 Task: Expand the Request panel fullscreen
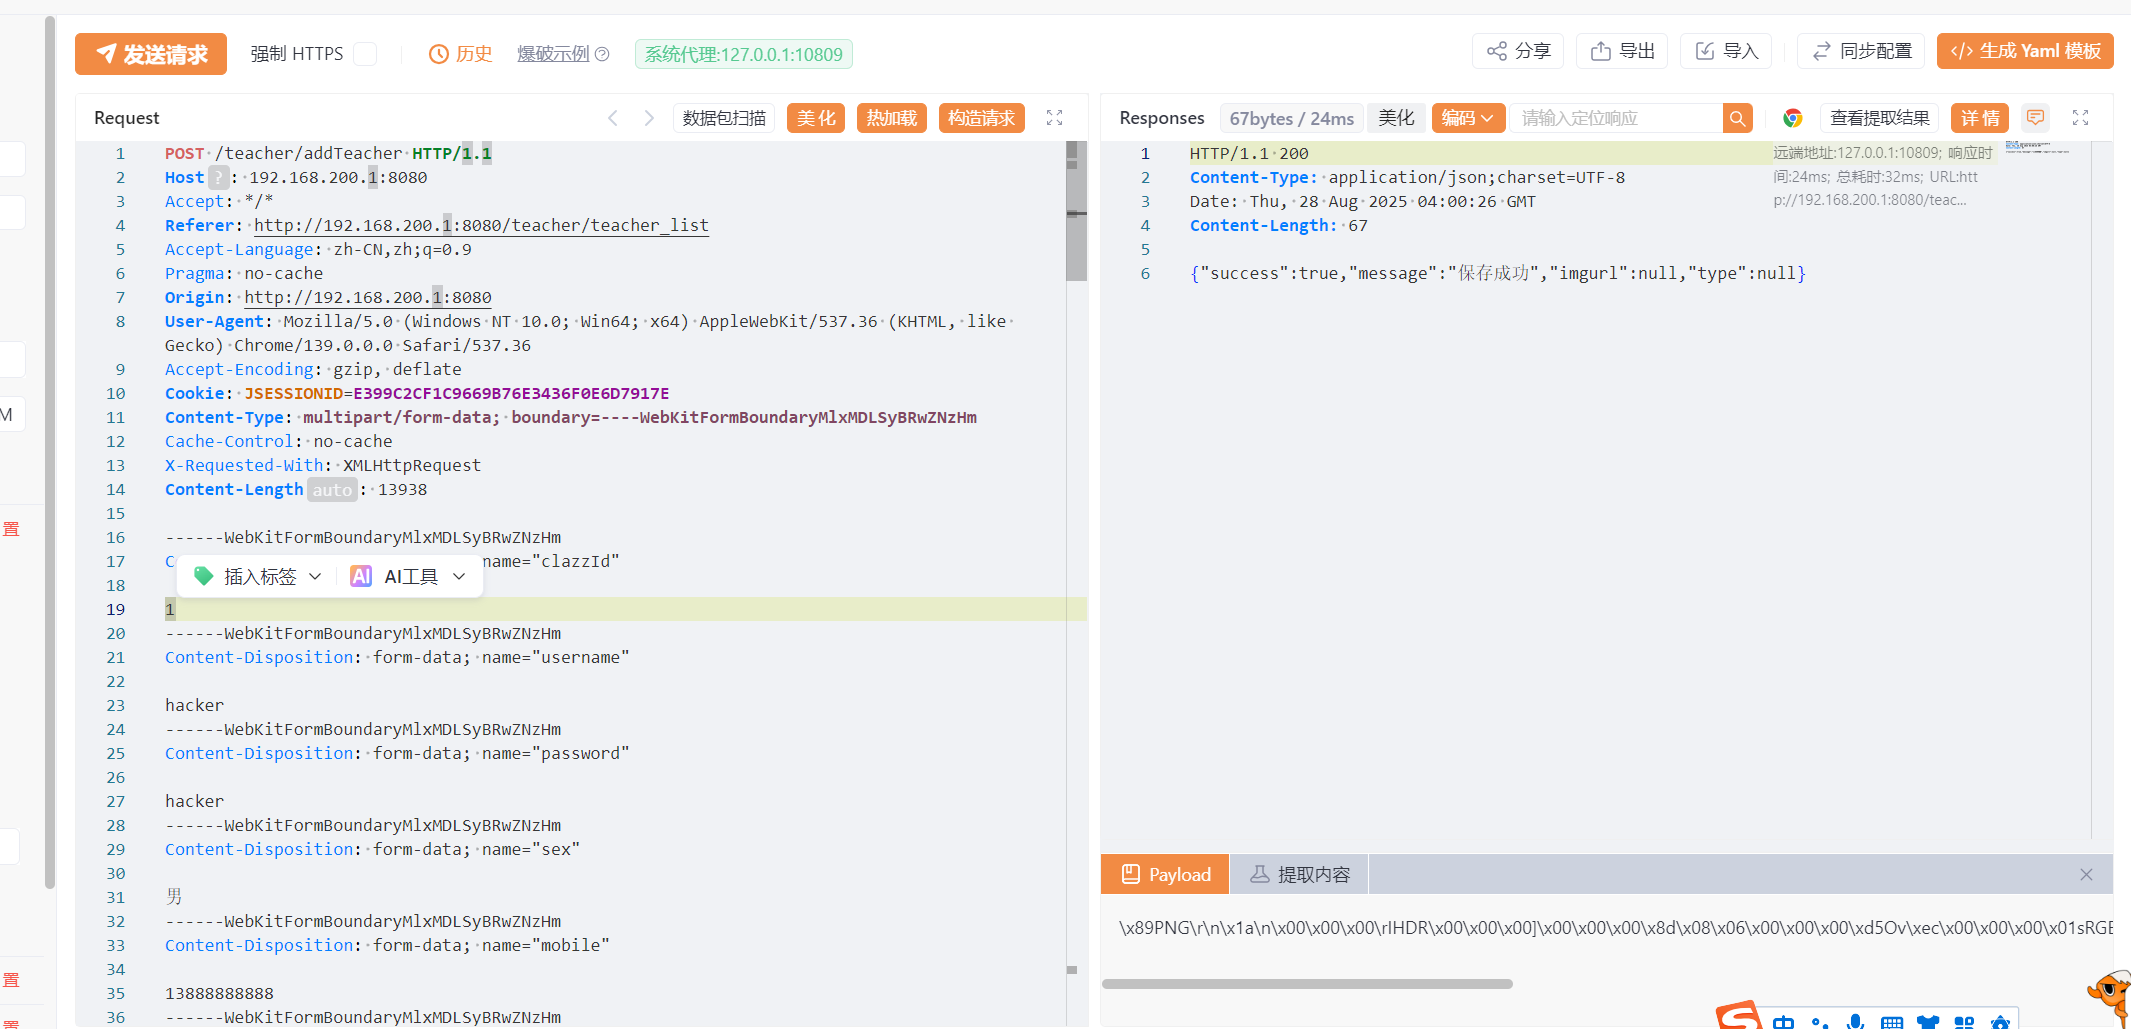point(1054,118)
